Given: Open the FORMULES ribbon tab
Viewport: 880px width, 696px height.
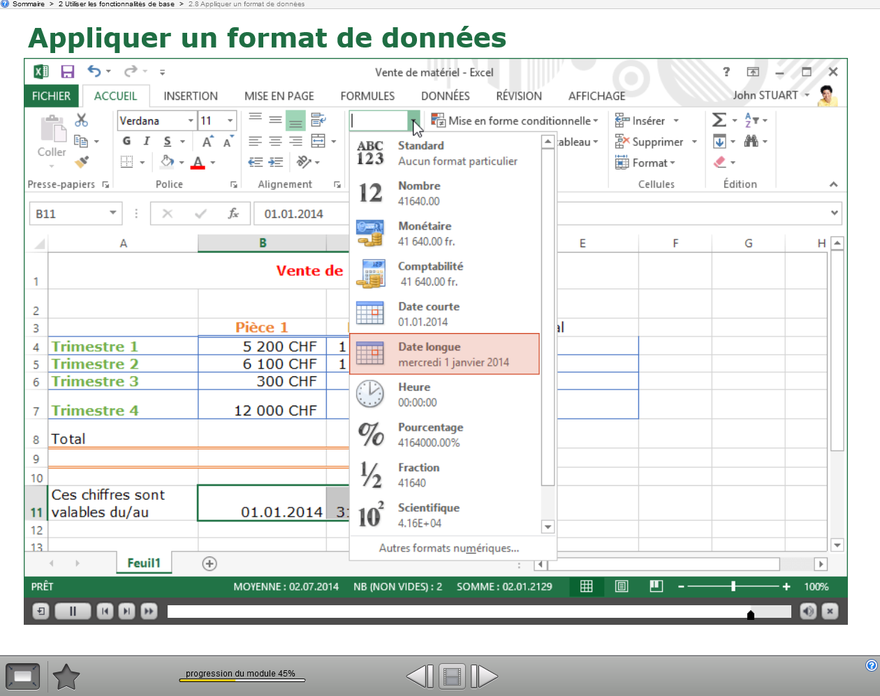Looking at the screenshot, I should pos(367,96).
